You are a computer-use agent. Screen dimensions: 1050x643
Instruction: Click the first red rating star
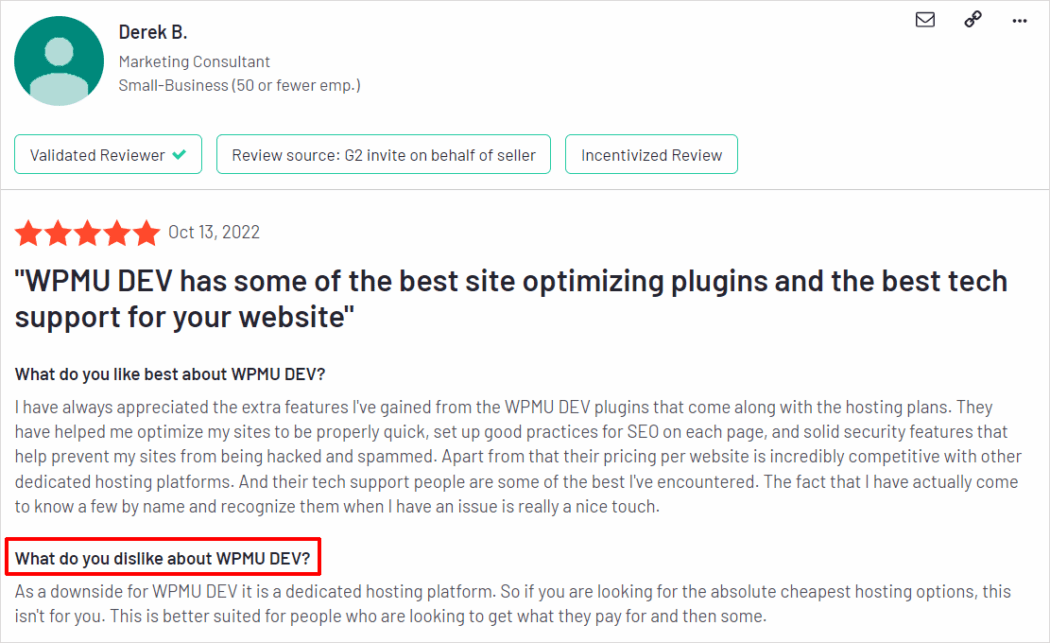point(28,233)
